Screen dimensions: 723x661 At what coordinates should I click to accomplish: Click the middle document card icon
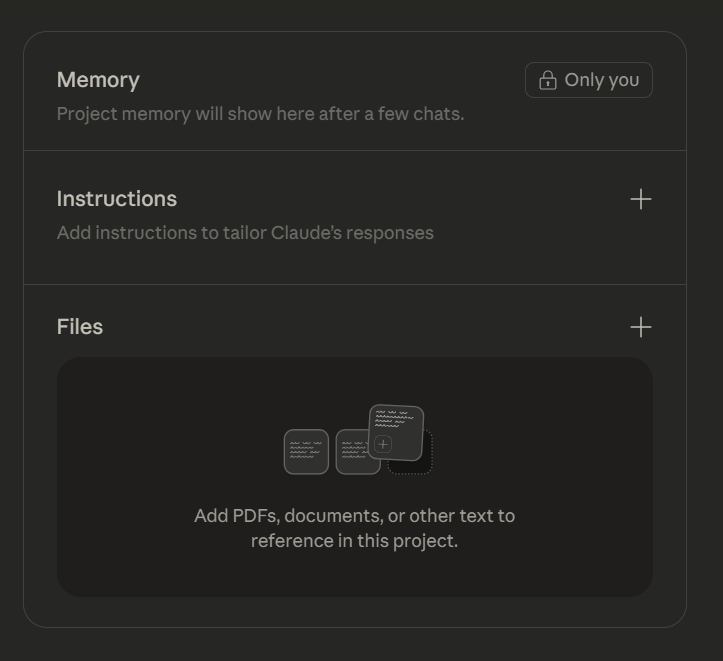tap(355, 453)
